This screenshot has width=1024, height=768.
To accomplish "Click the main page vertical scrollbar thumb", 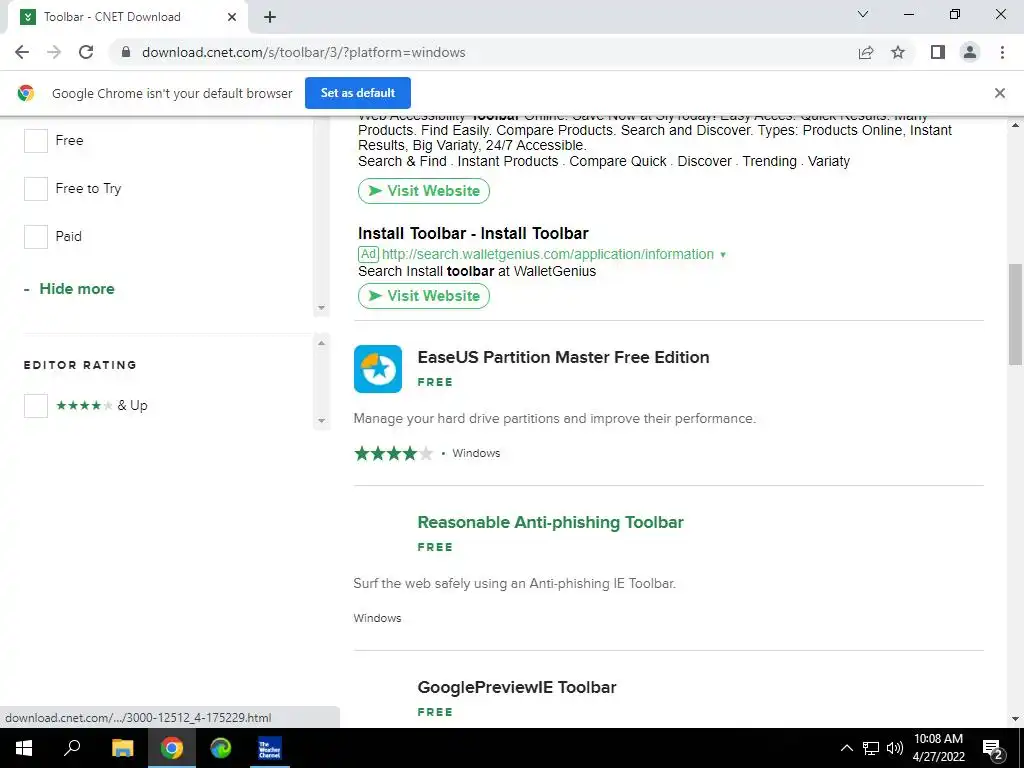I will pyautogui.click(x=1016, y=314).
